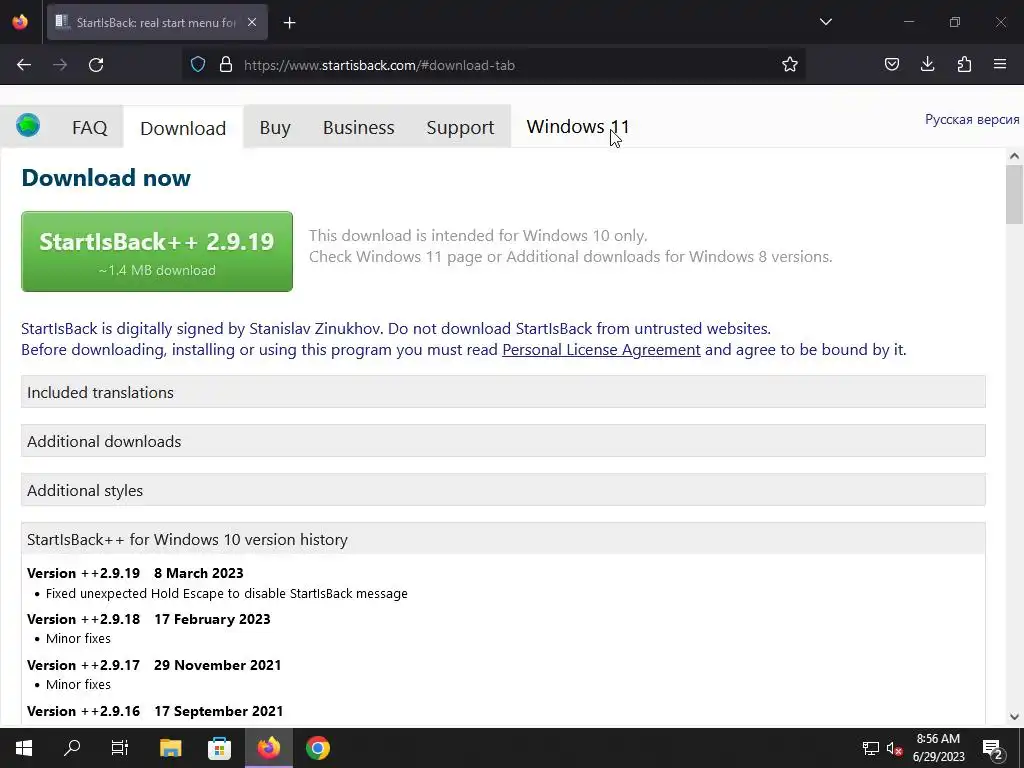
Task: Click the forward navigation arrow
Action: (x=60, y=65)
